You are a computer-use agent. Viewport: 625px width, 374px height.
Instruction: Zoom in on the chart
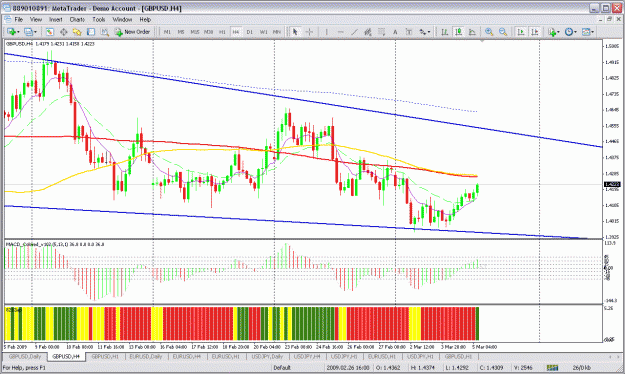489,32
